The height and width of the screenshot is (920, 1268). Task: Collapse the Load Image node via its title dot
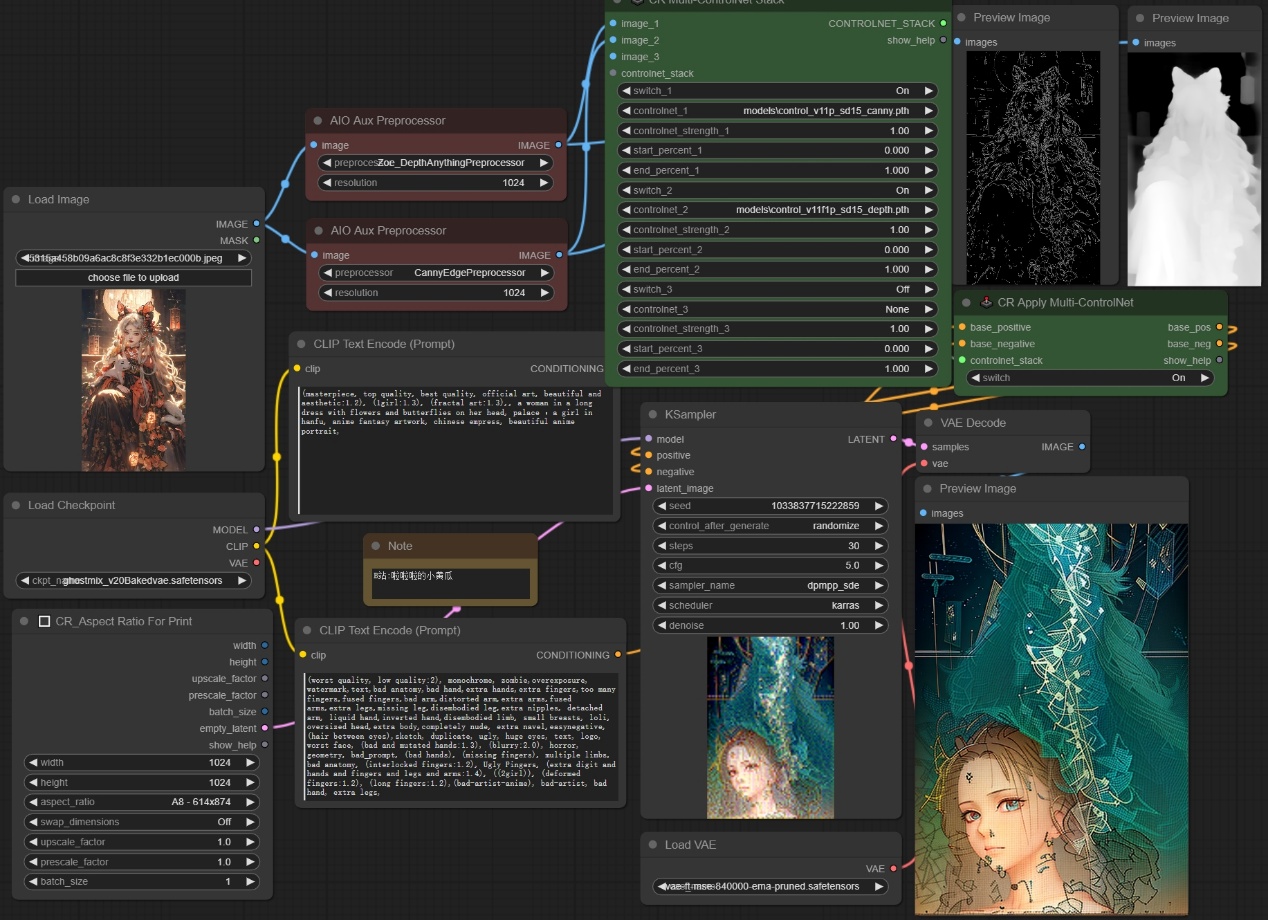[16, 200]
